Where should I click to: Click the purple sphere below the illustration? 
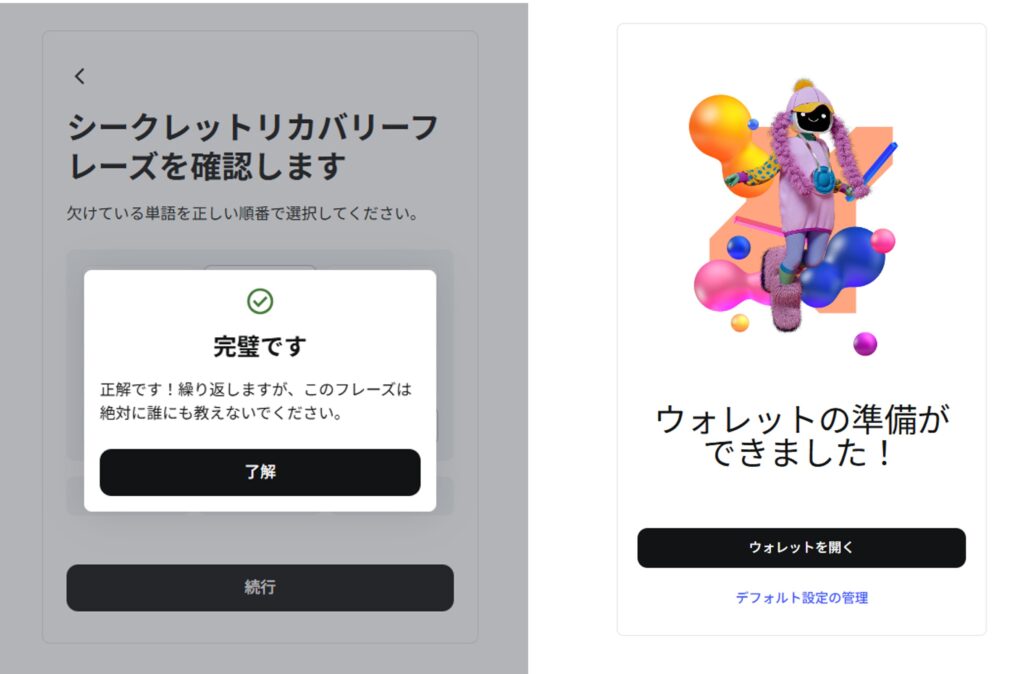[x=865, y=344]
